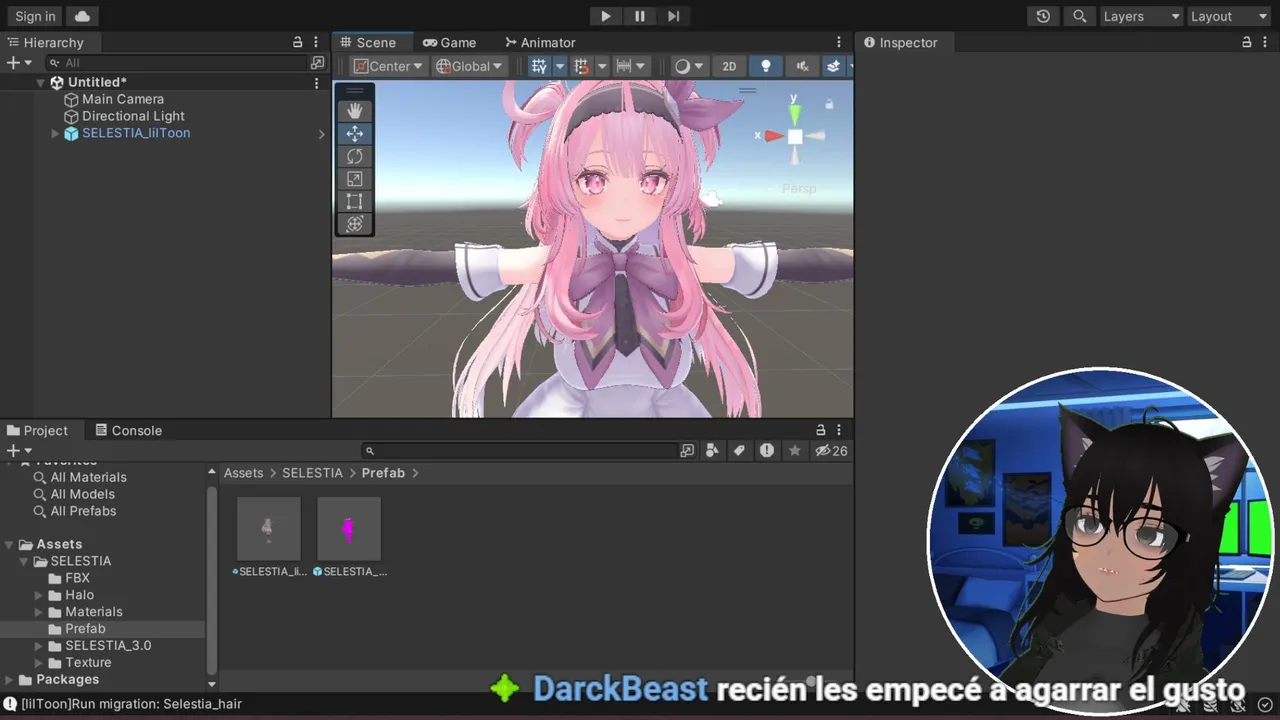The width and height of the screenshot is (1280, 720).
Task: Switch to the Scene tab
Action: (368, 42)
